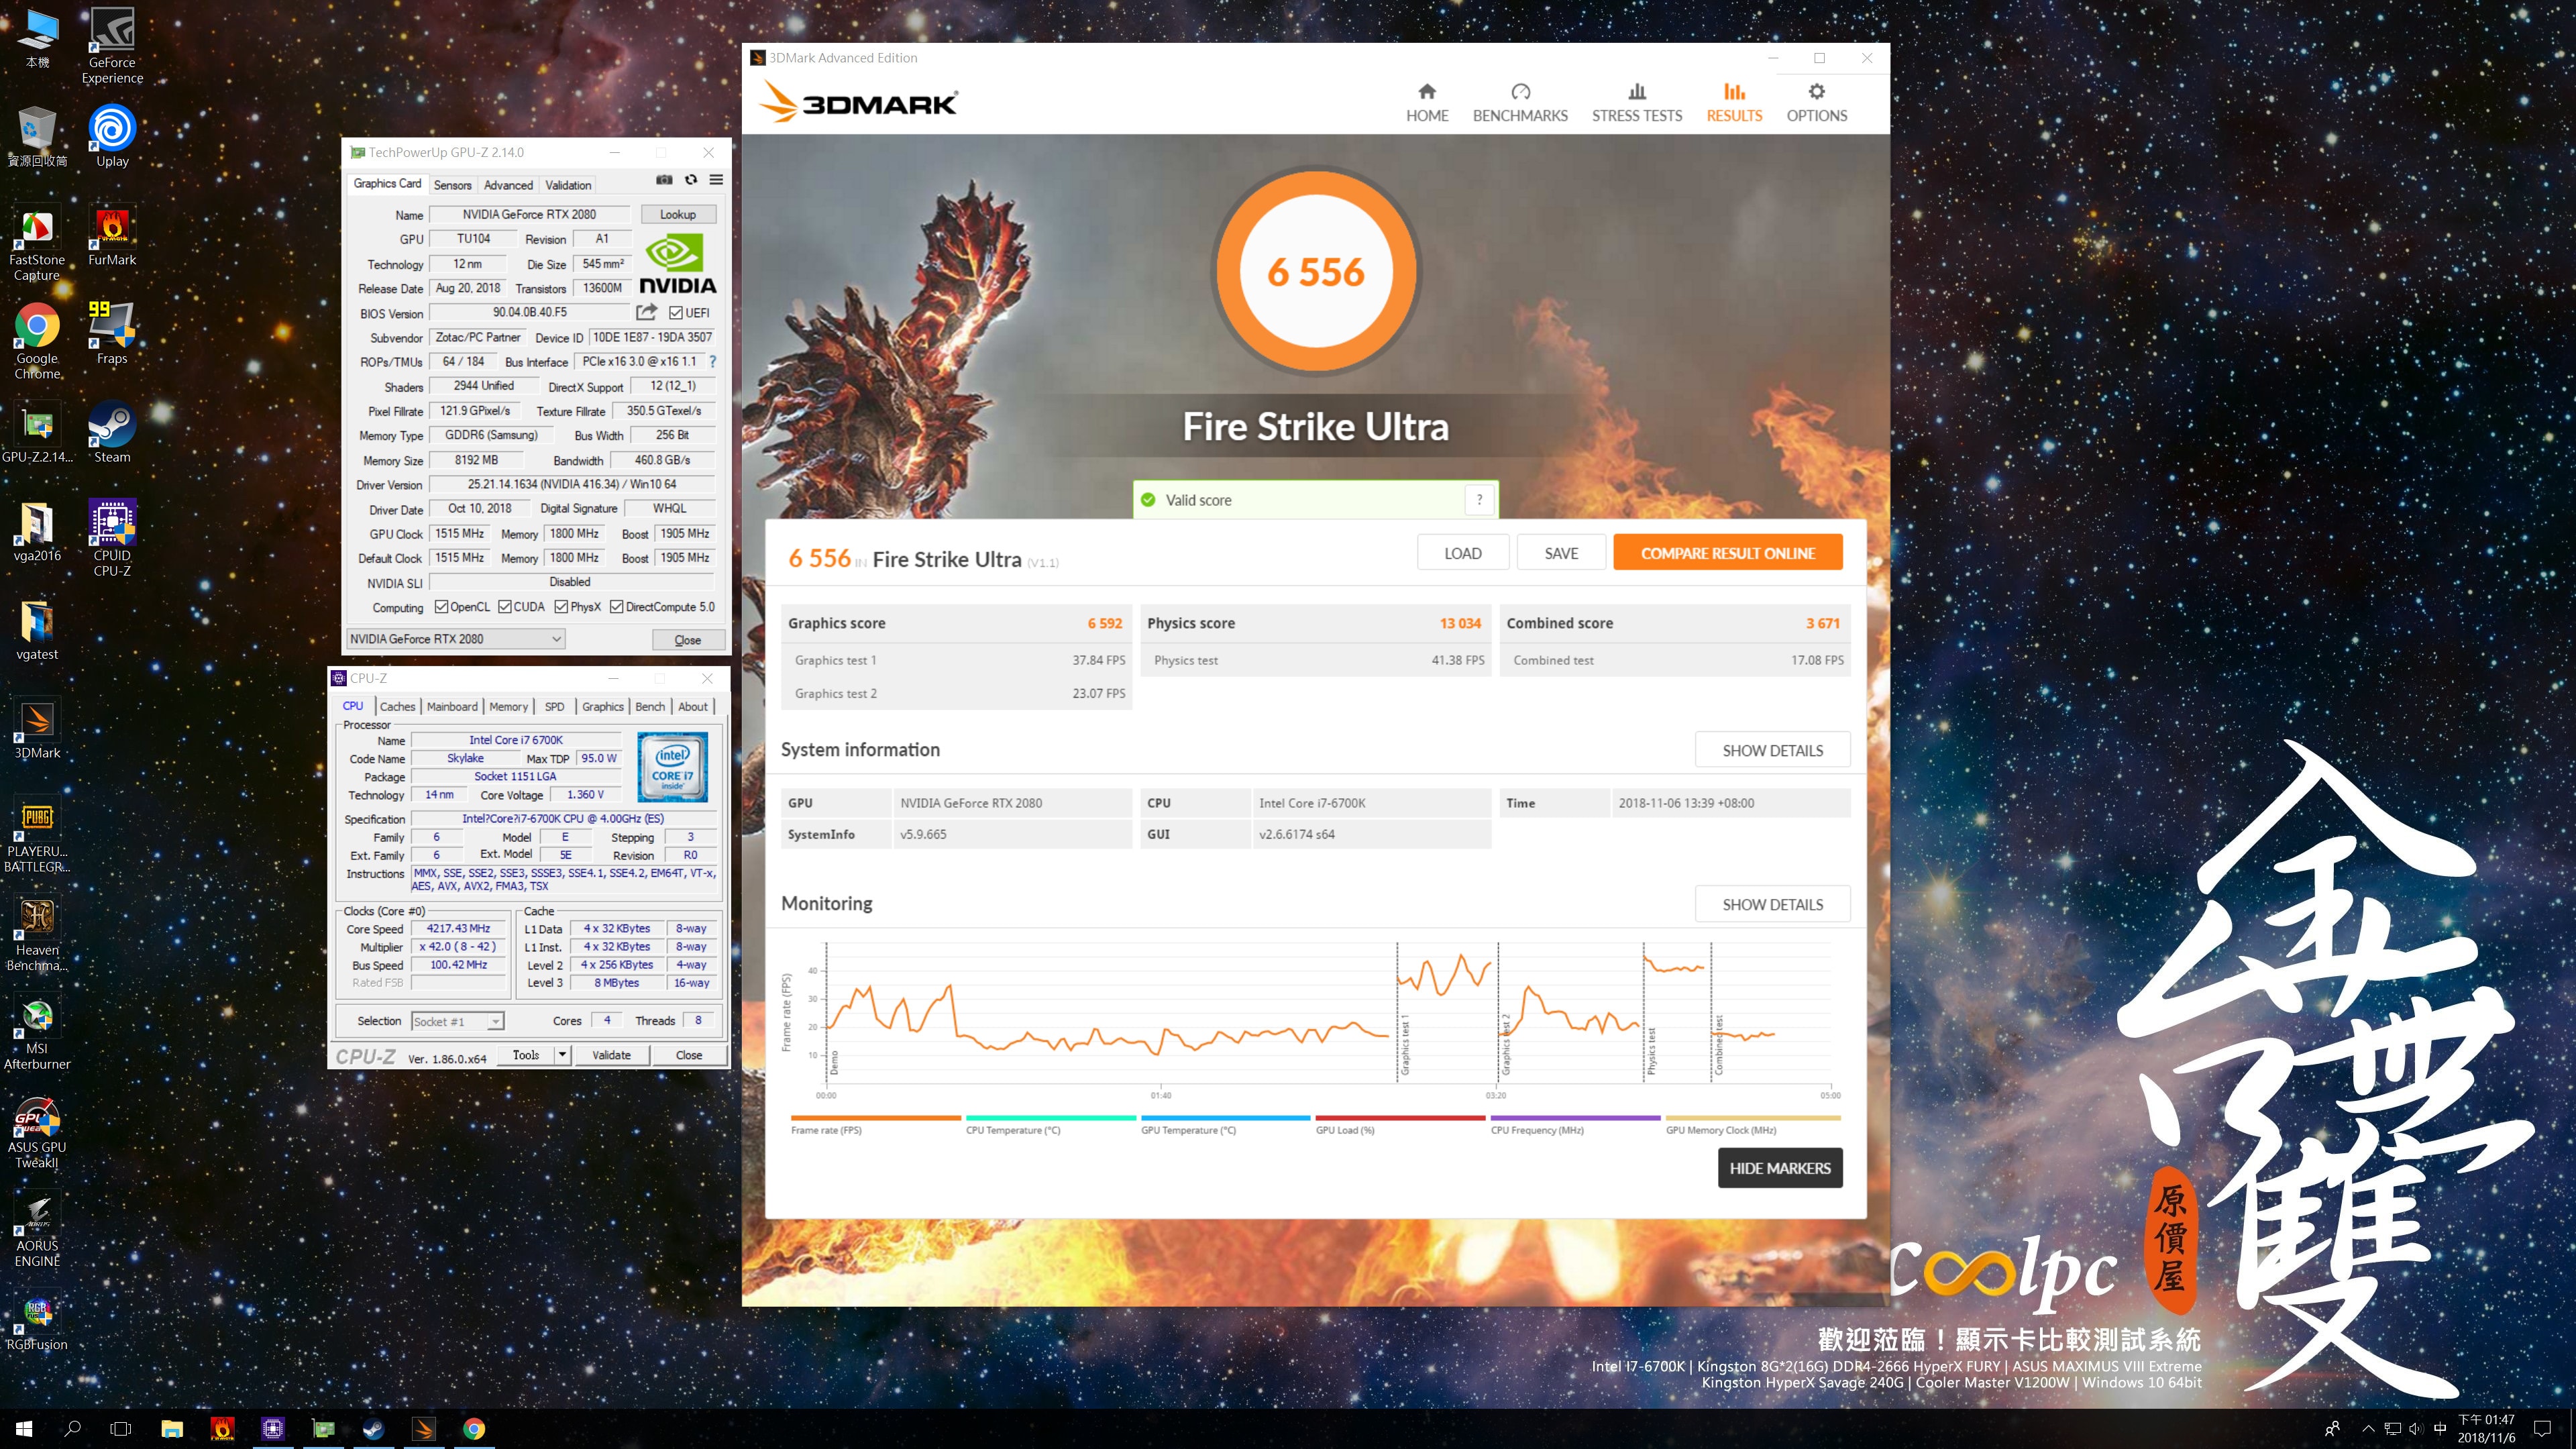Image resolution: width=2576 pixels, height=1449 pixels.
Task: Click the Lookup button in GPU-Z
Action: (677, 214)
